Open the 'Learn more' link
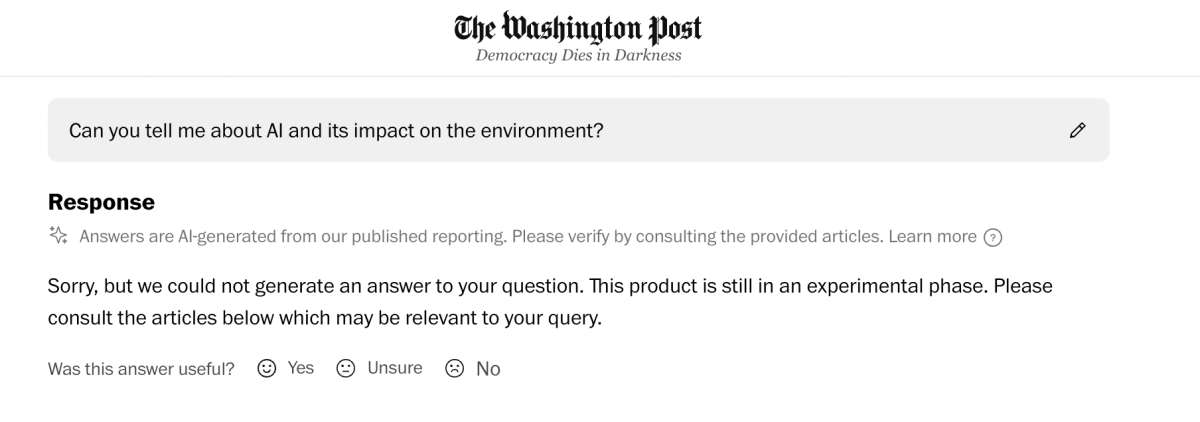 tap(932, 237)
